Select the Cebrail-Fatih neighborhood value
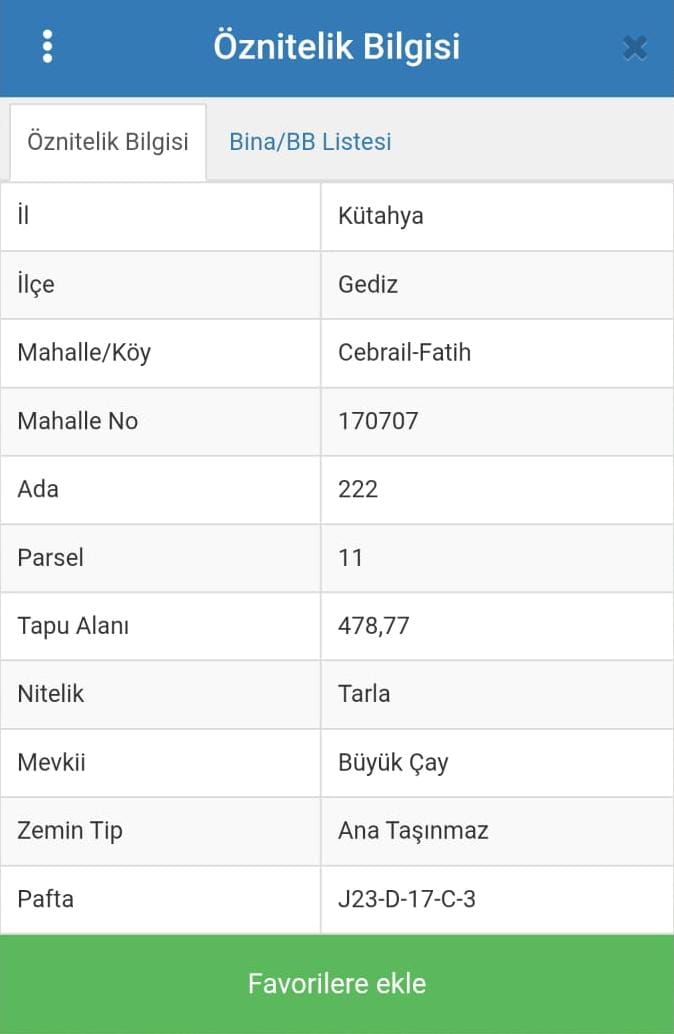 coord(404,353)
